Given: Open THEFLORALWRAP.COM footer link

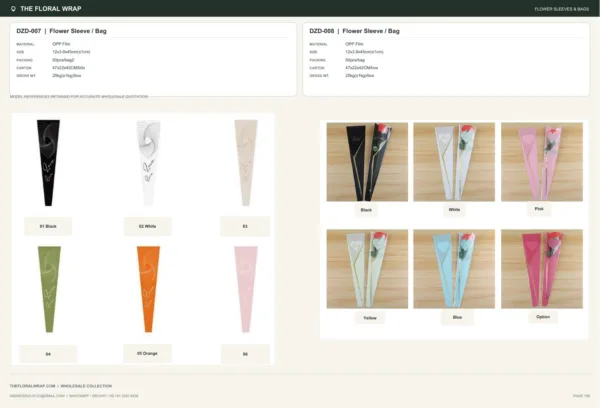Looking at the screenshot, I should tap(33, 386).
